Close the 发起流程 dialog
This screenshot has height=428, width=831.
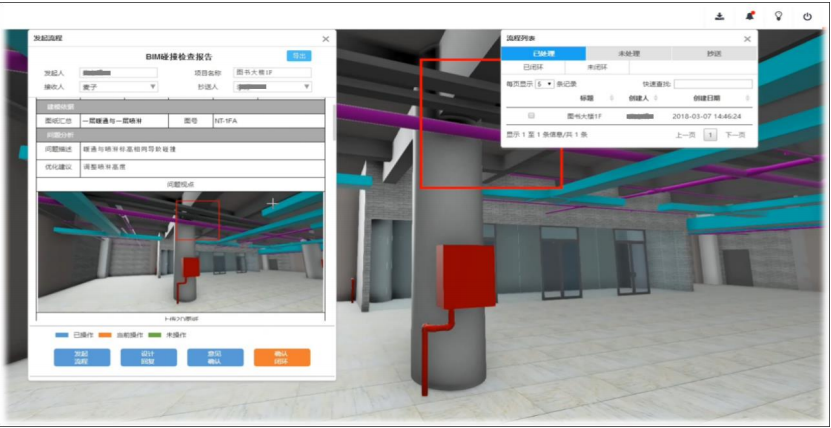[x=326, y=39]
